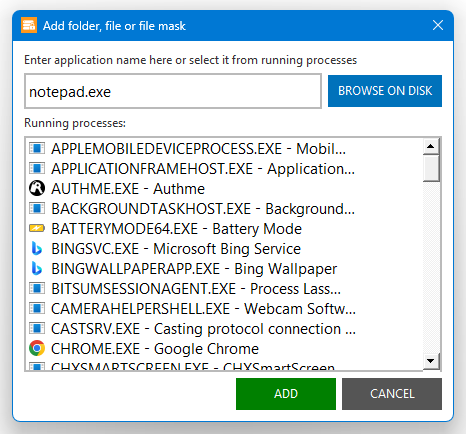Click the process list scroll up arrow
Image resolution: width=466 pixels, height=434 pixels.
tap(431, 146)
